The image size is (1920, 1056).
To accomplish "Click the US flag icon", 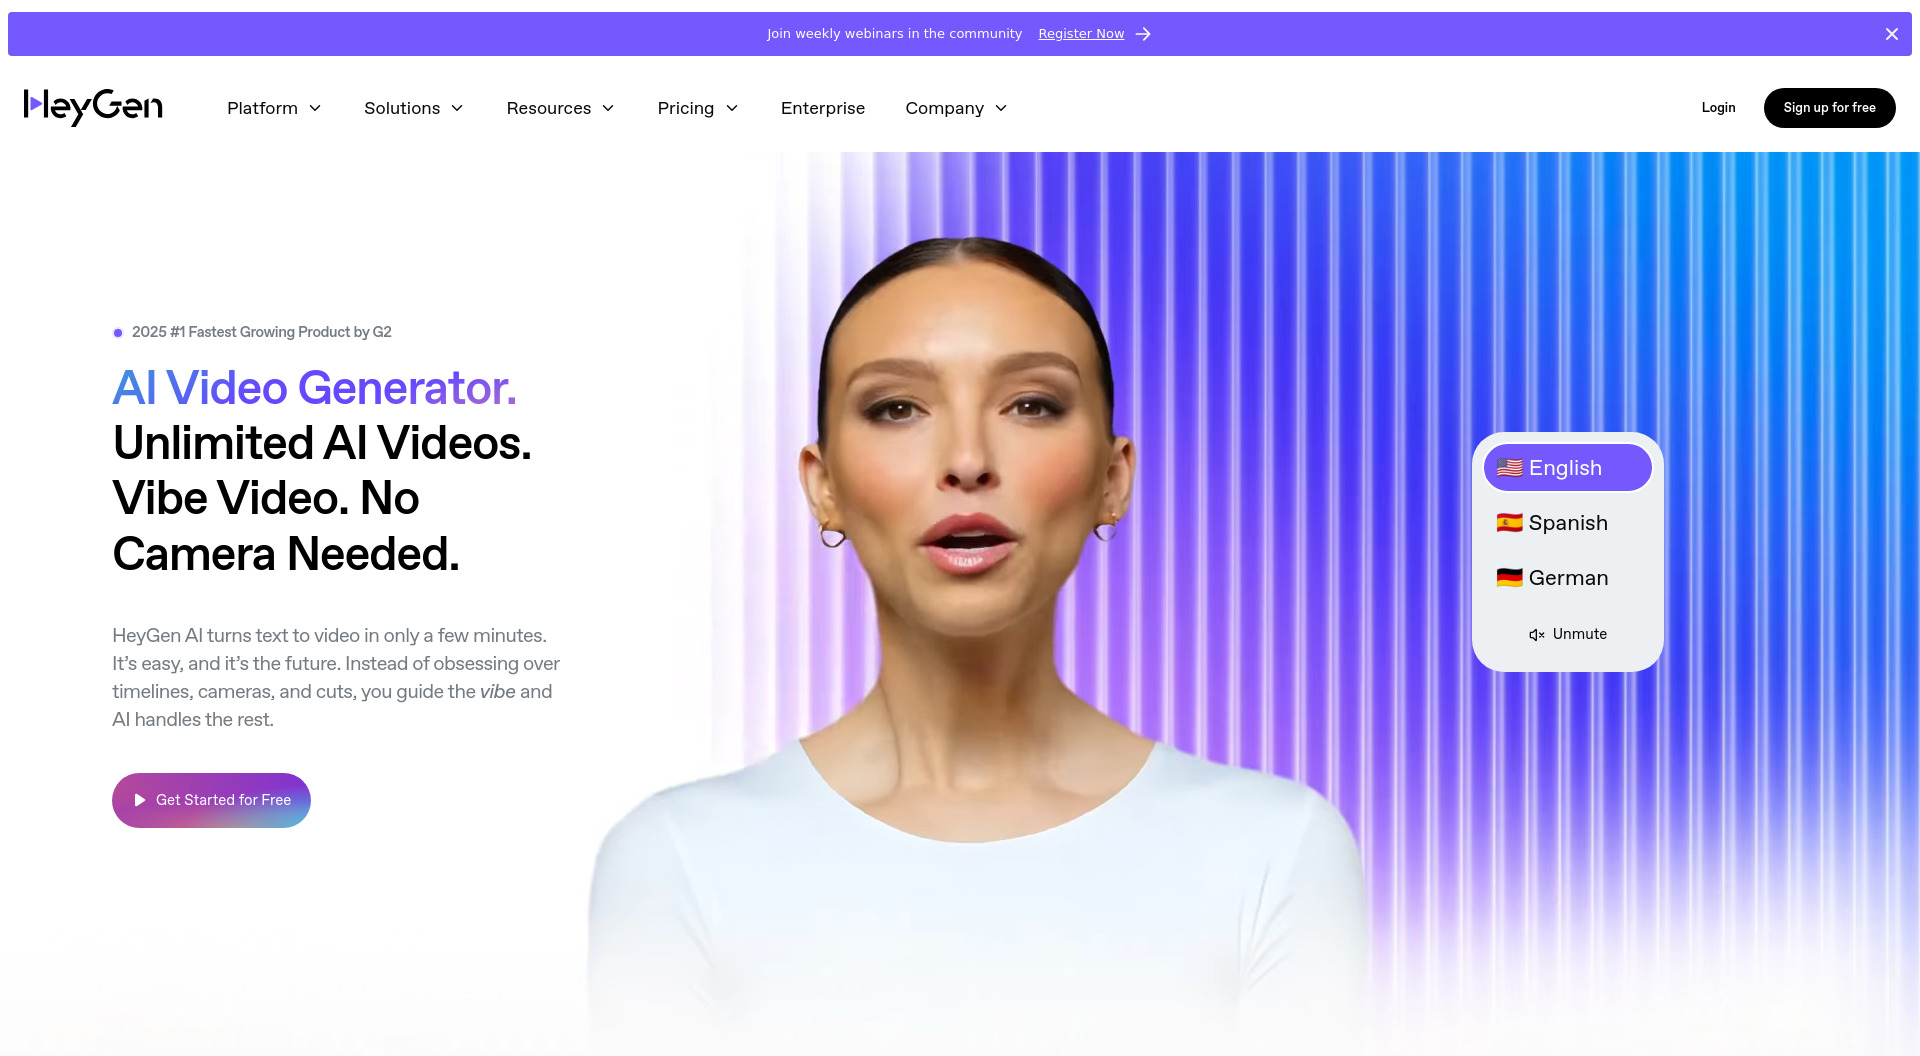I will [1509, 468].
